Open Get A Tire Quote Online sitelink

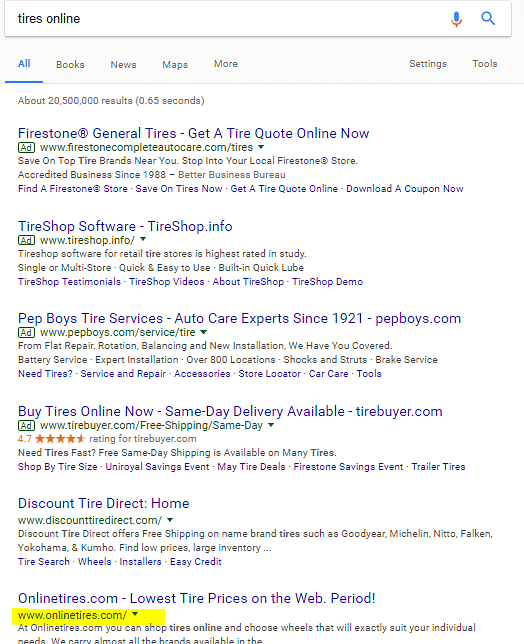[x=284, y=189]
